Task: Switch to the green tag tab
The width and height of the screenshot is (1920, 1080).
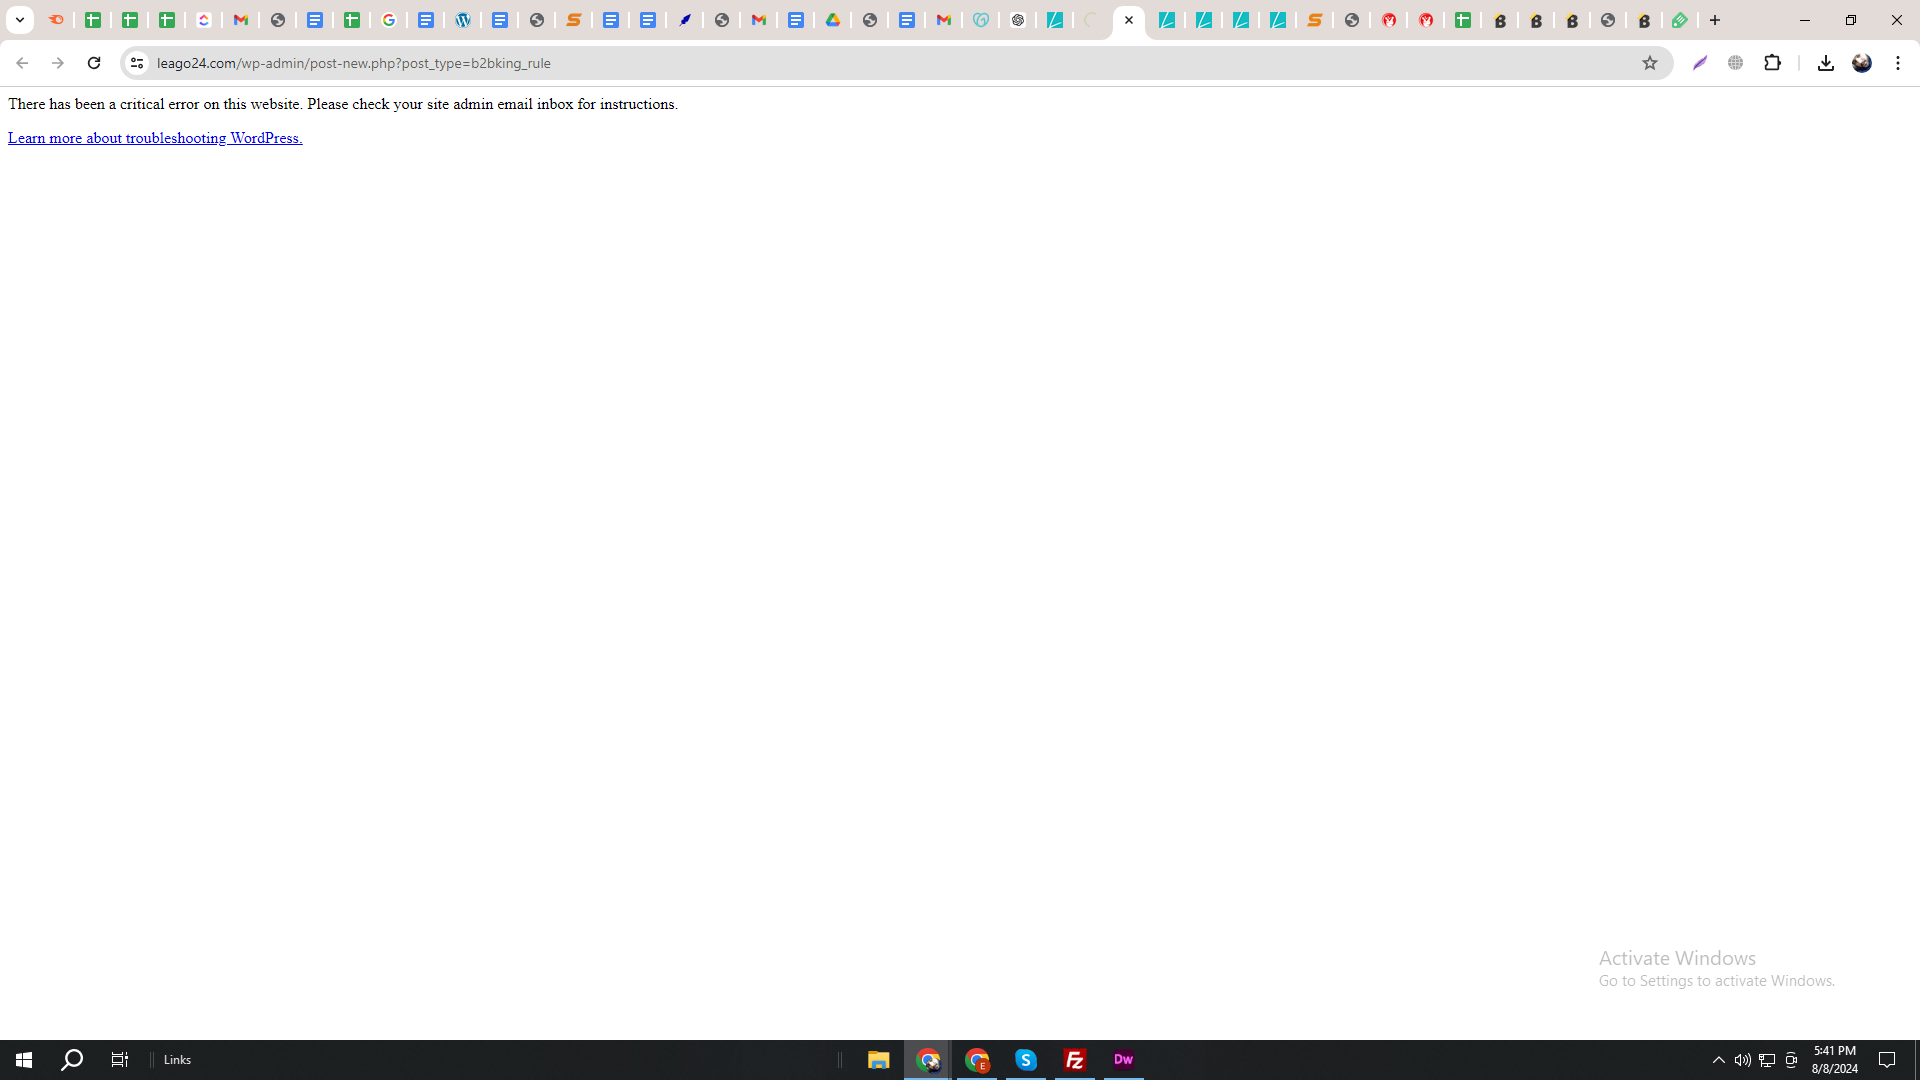Action: click(x=1681, y=20)
